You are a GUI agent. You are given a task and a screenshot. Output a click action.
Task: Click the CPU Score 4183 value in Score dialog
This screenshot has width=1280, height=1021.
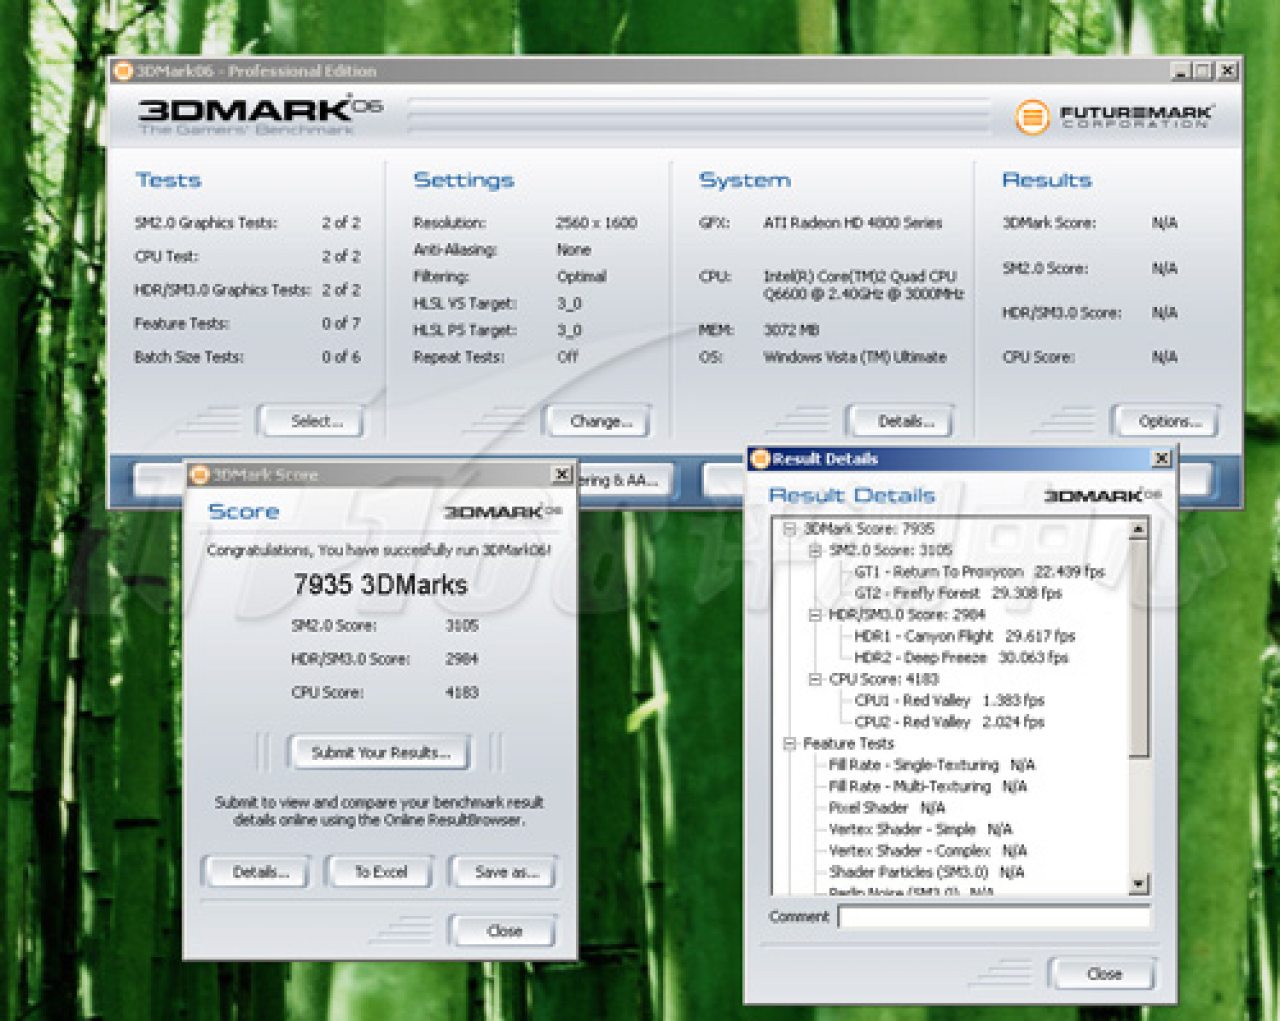[x=462, y=692]
